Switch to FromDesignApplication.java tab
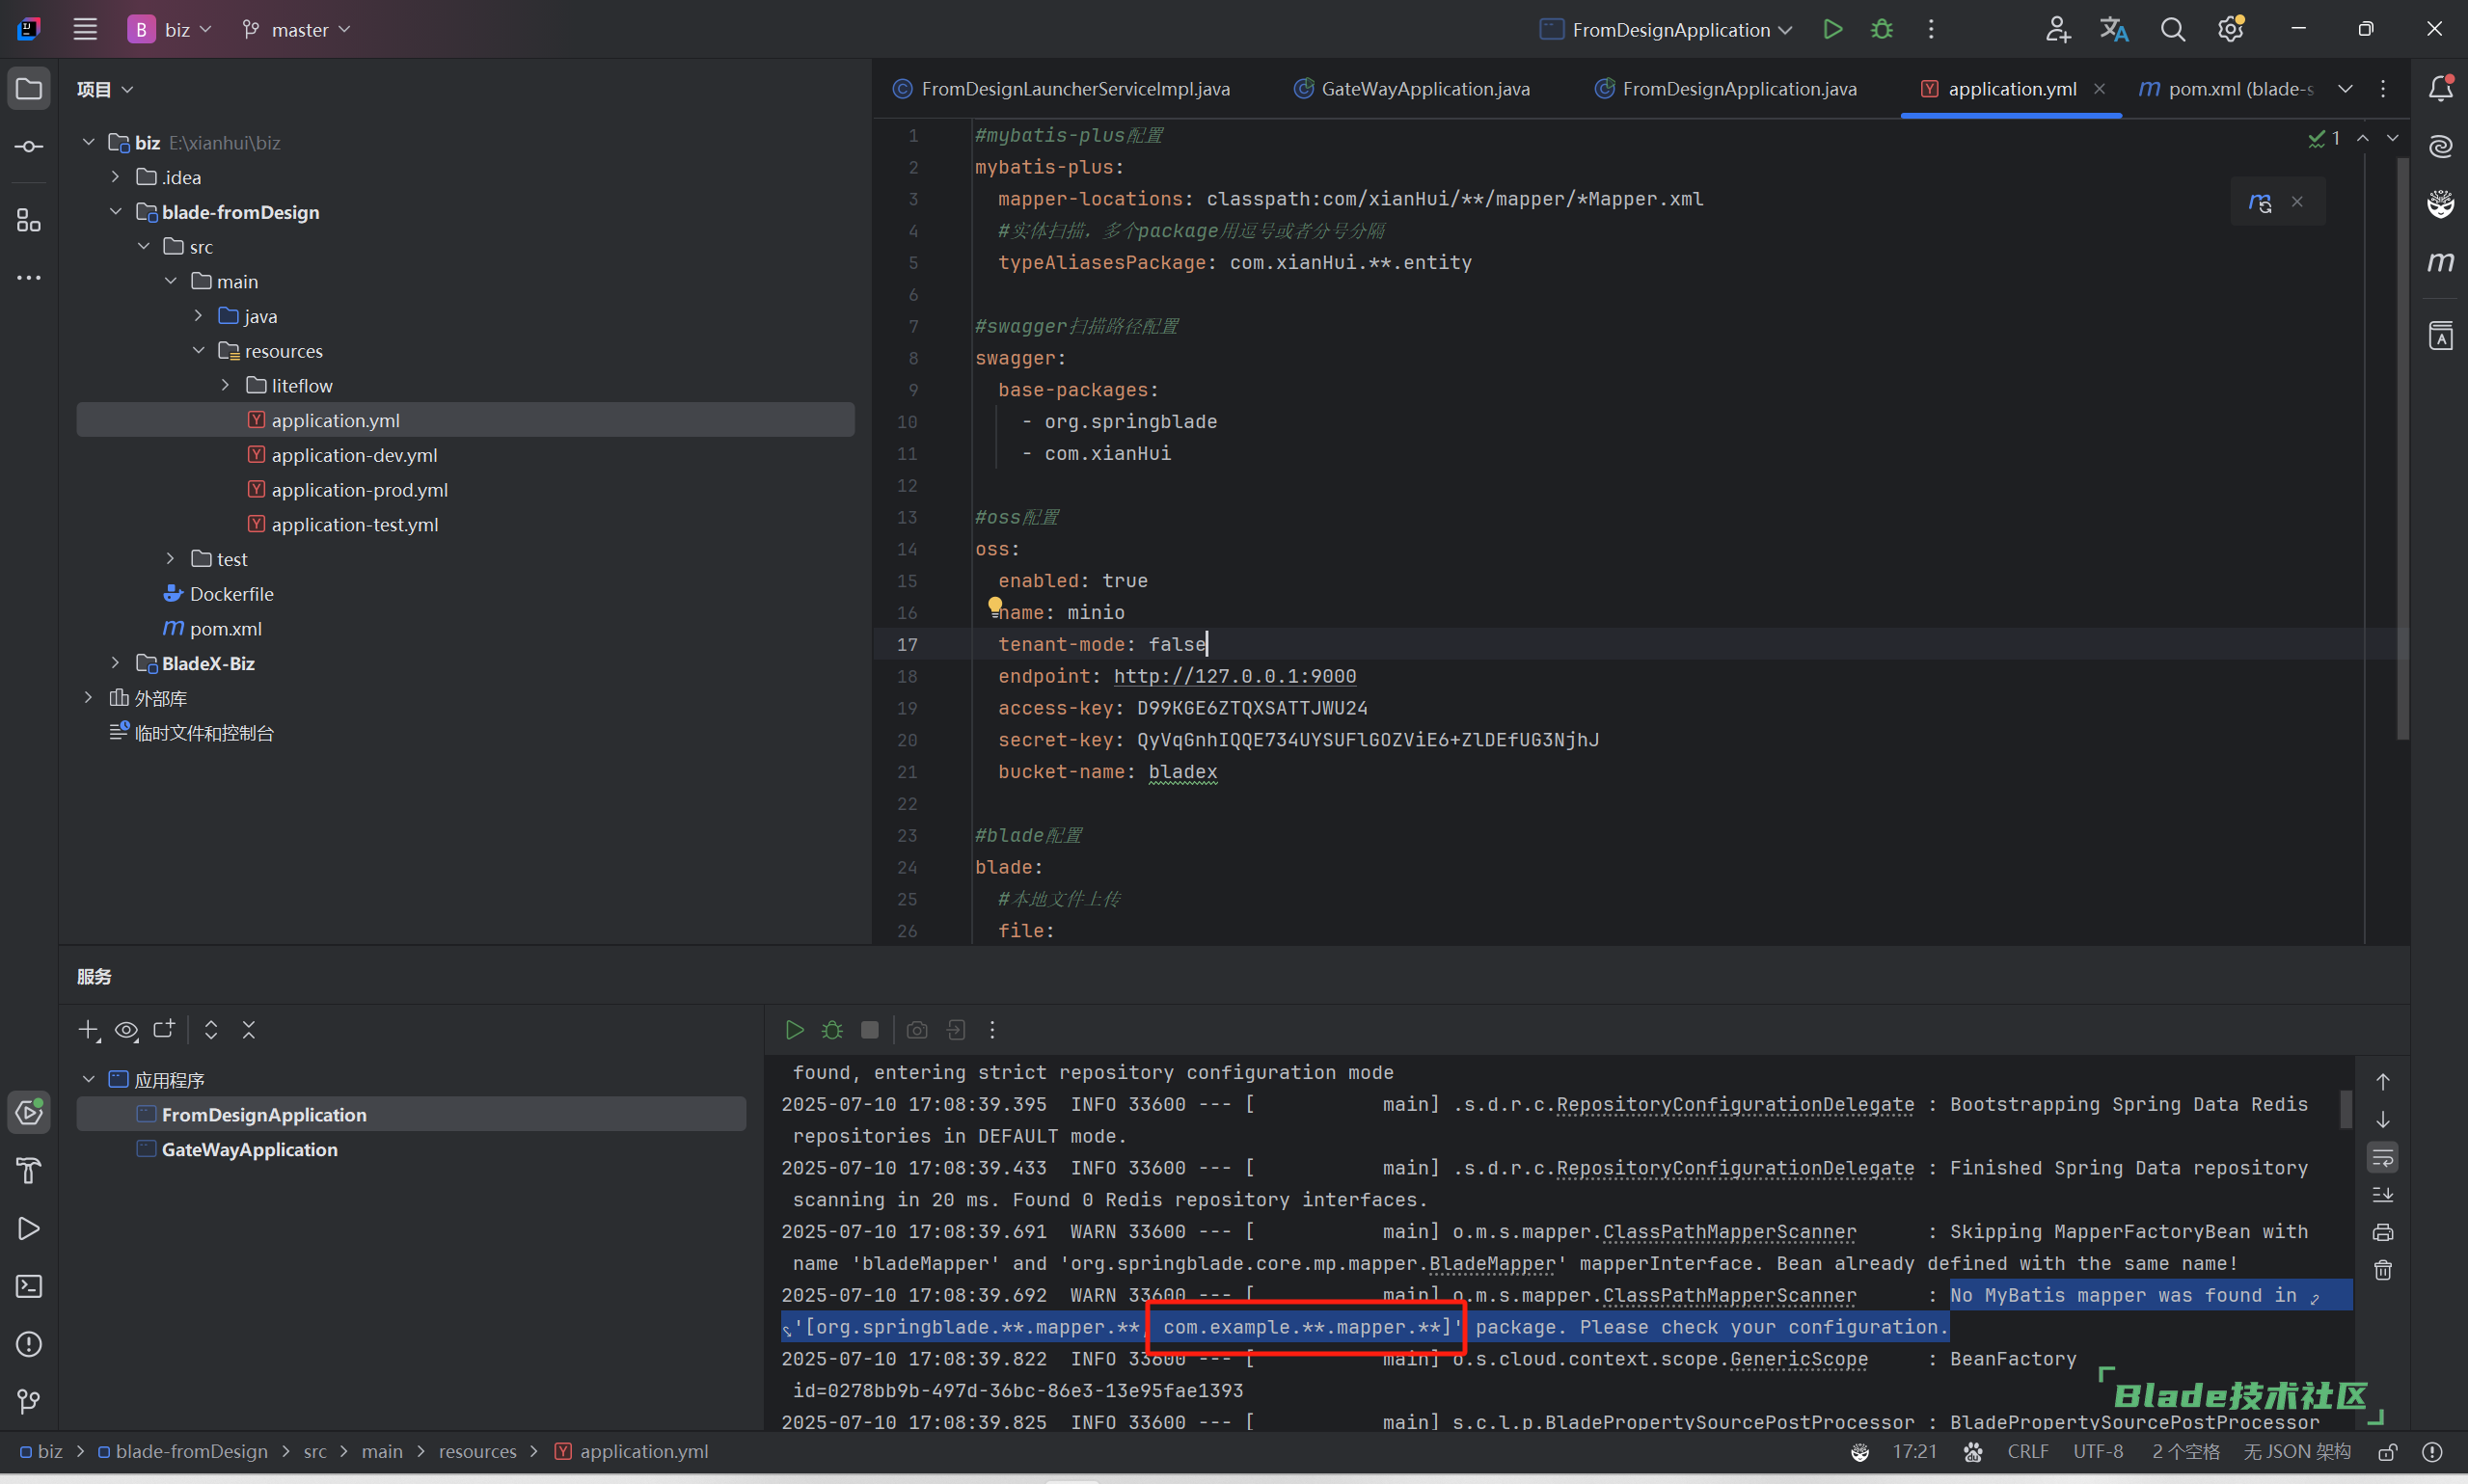This screenshot has width=2468, height=1484. click(x=1726, y=89)
